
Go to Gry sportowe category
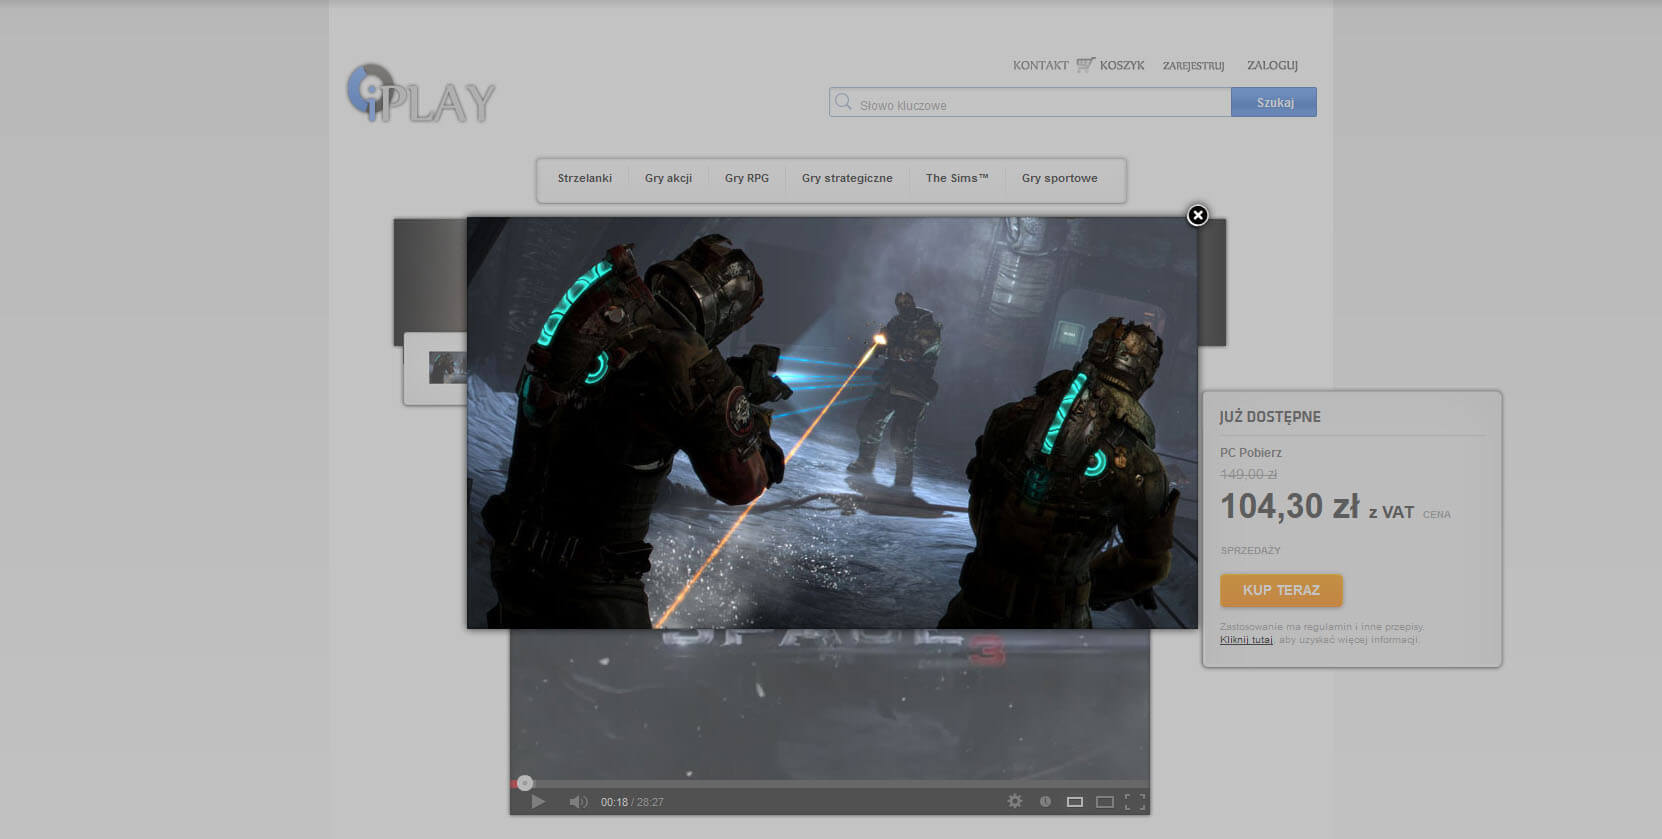click(1059, 178)
